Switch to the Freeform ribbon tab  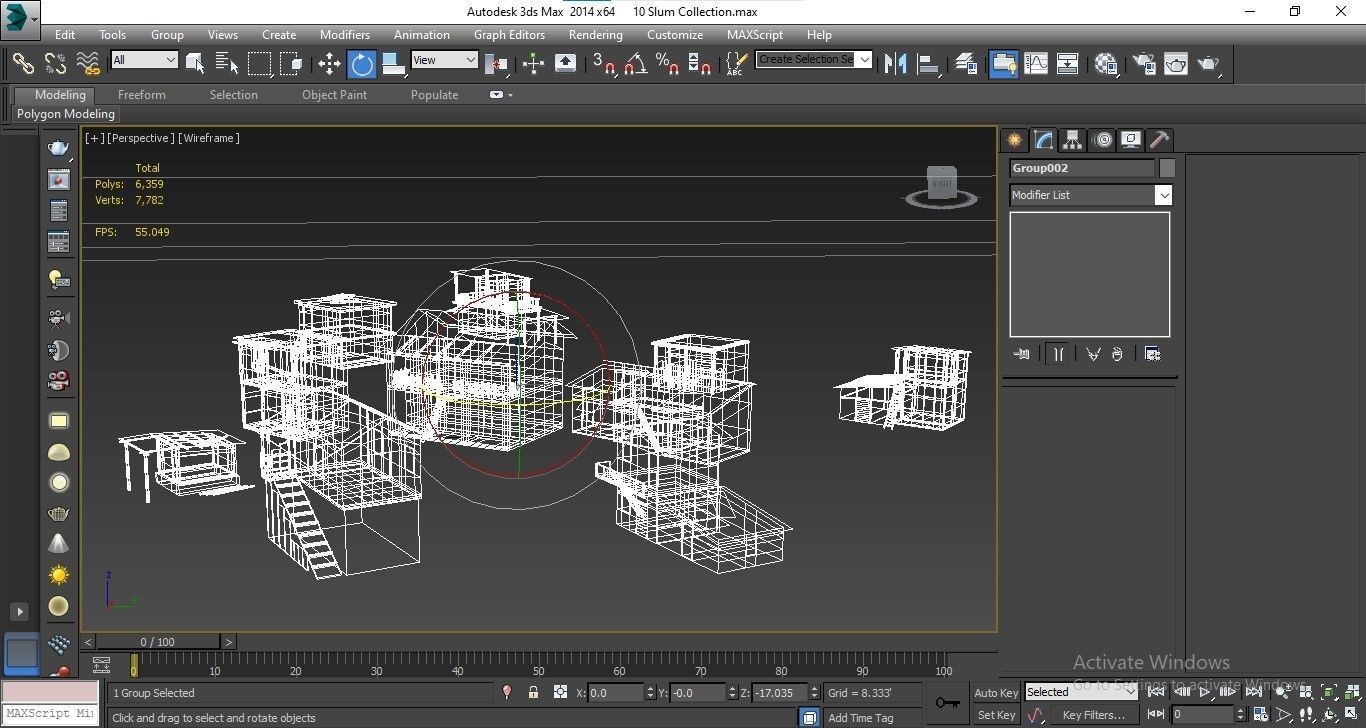[142, 95]
